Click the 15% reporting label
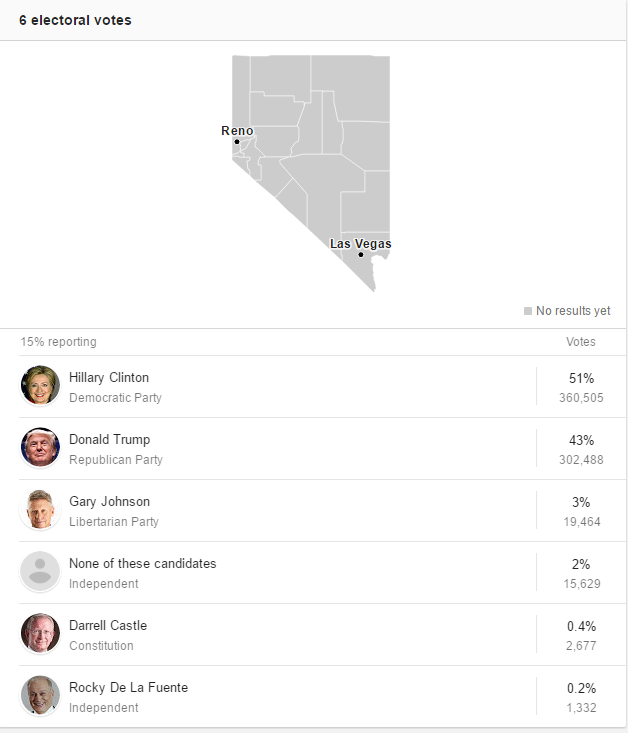630x733 pixels. point(58,342)
